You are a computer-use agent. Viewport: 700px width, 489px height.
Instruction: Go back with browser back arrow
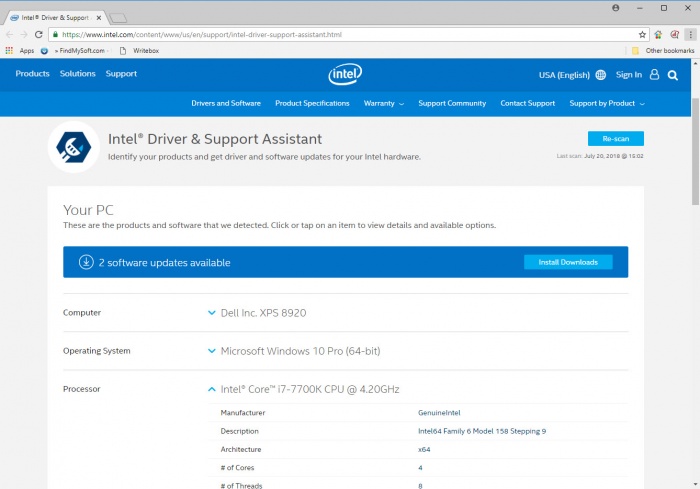(10, 34)
